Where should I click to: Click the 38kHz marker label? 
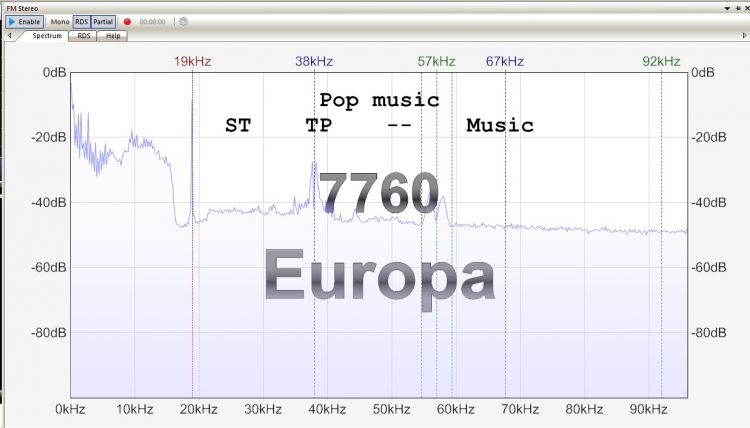point(314,61)
